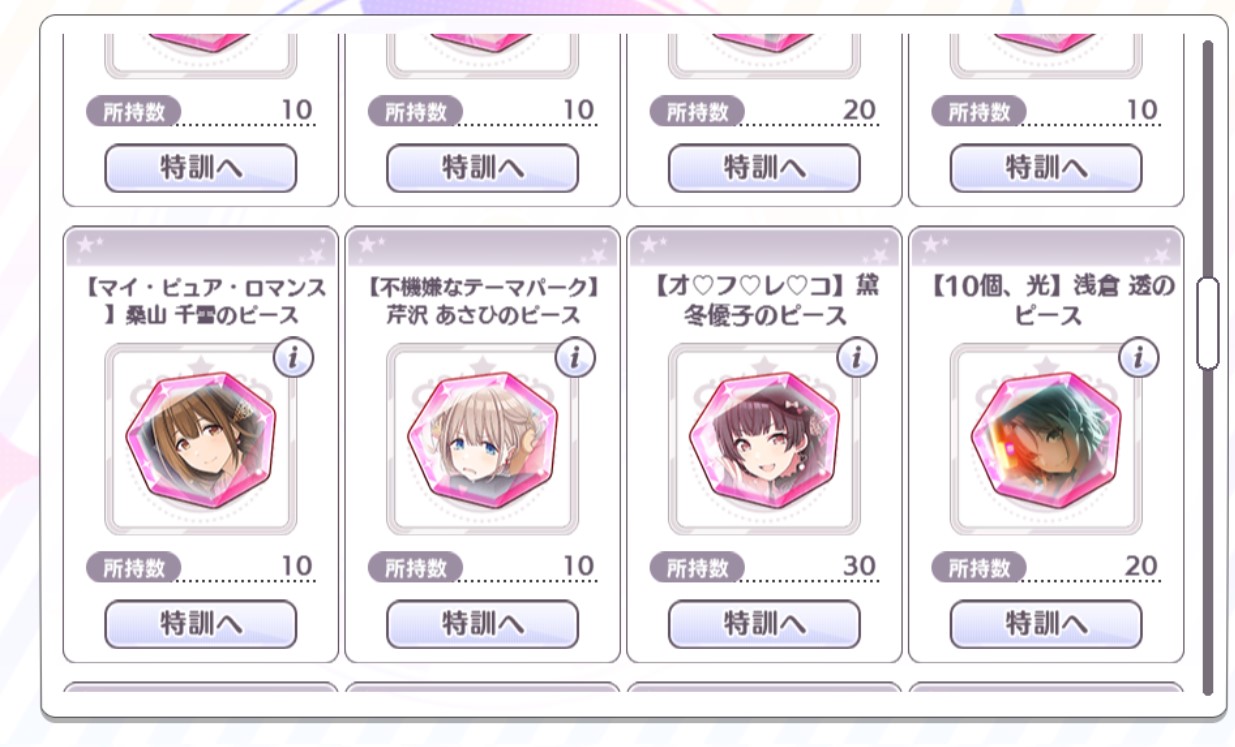This screenshot has height=747, width=1235.
Task: Select 芹沢 あさひ pink gem piece icon
Action: point(482,440)
